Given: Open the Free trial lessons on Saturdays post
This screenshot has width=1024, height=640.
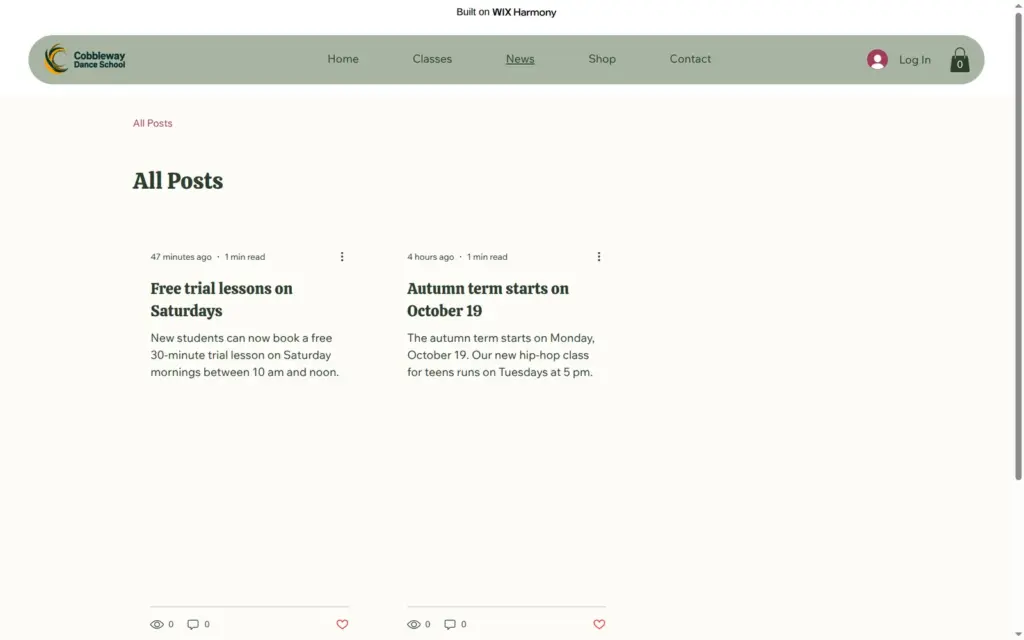Looking at the screenshot, I should tap(221, 299).
